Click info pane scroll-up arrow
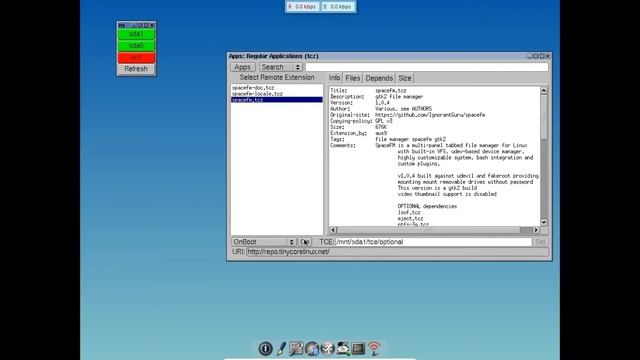This screenshot has width=640, height=360. click(x=544, y=91)
